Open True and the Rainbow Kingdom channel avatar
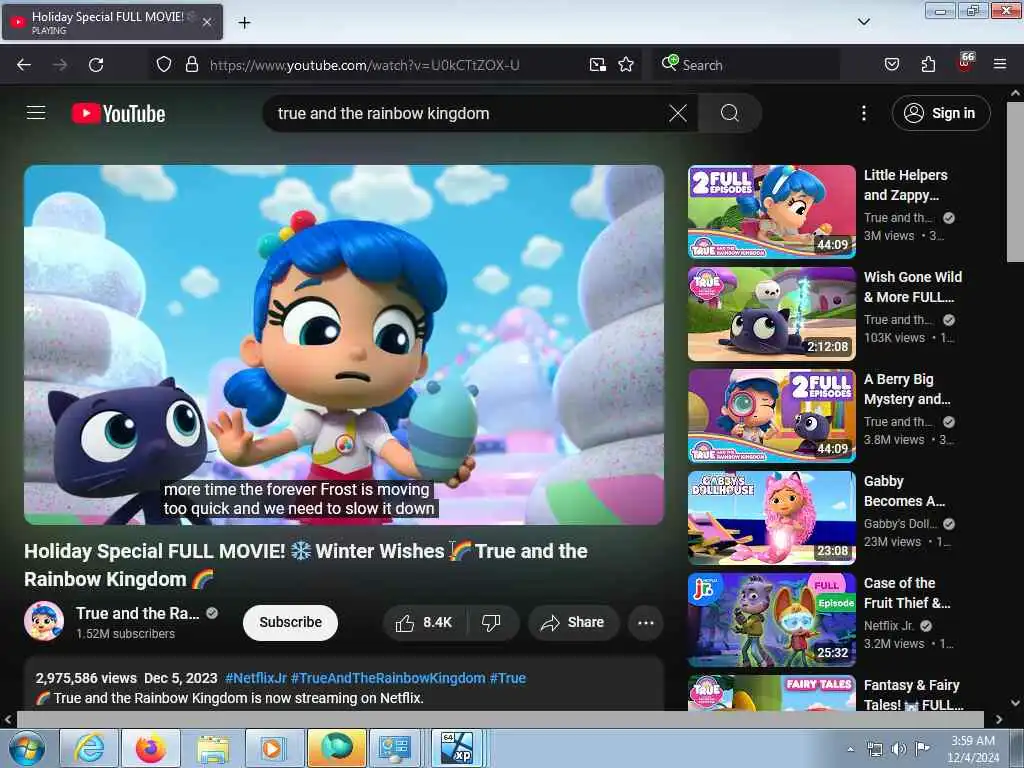 (x=44, y=621)
